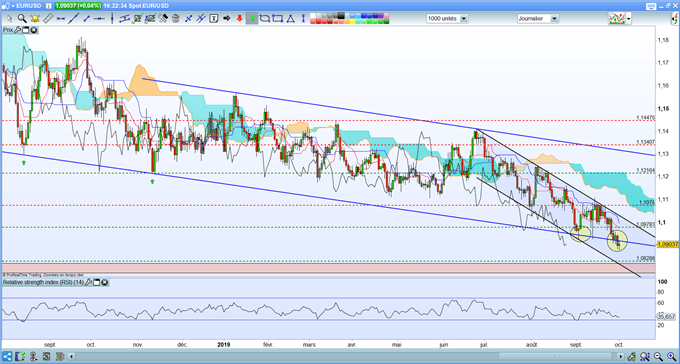The image size is (680, 364).
Task: Select the ruler measurement tool
Action: point(48,18)
